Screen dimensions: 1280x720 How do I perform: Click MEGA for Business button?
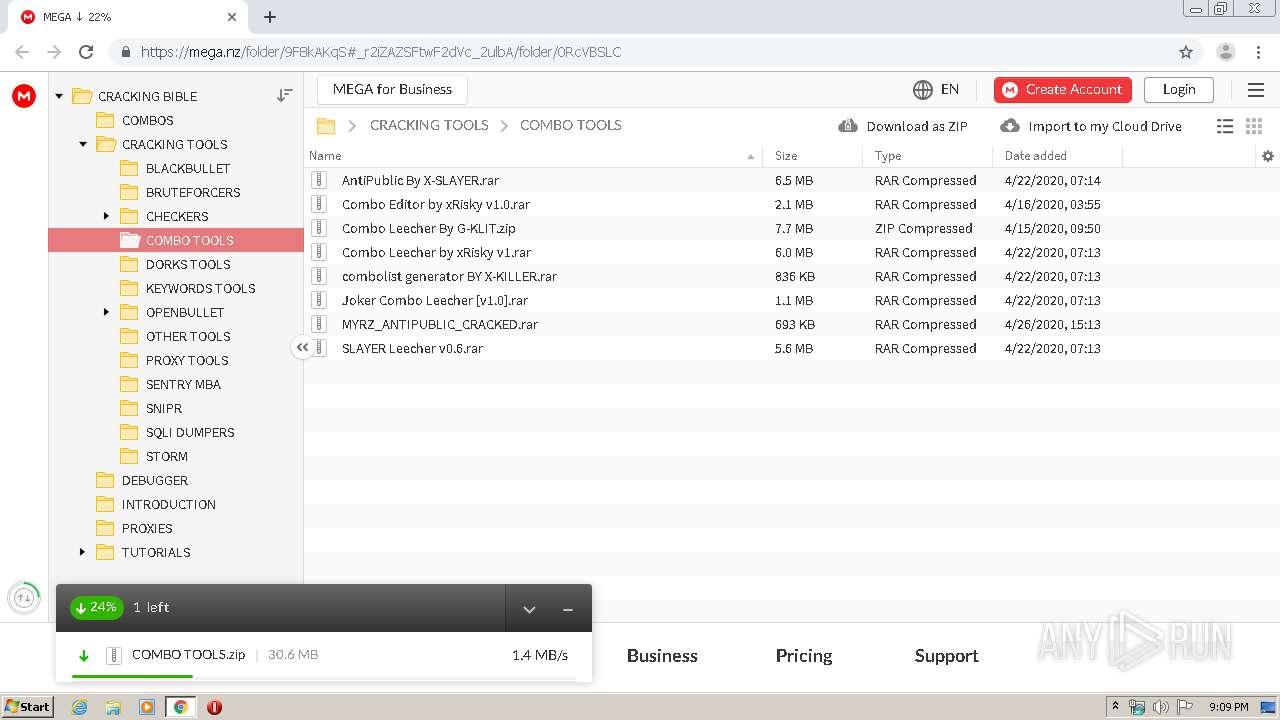[x=392, y=89]
